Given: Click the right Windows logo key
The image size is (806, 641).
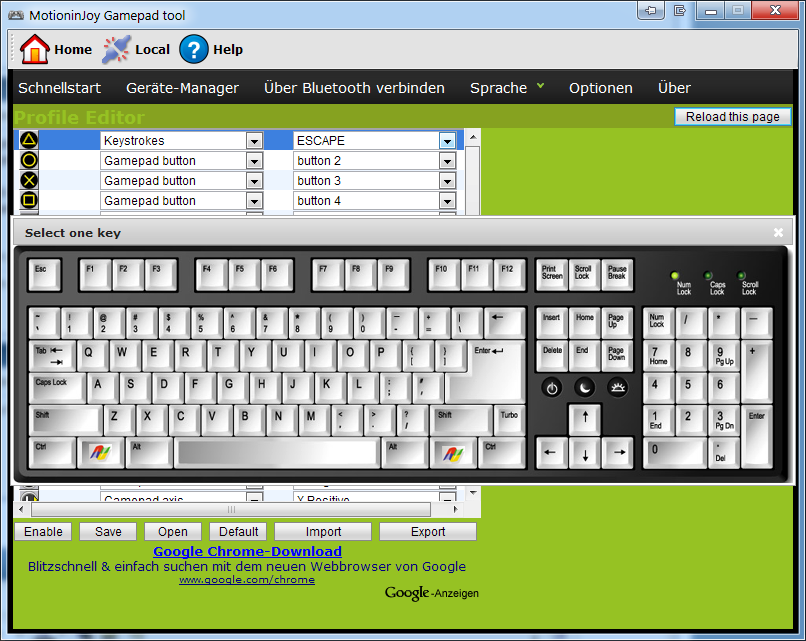Looking at the screenshot, I should (453, 453).
